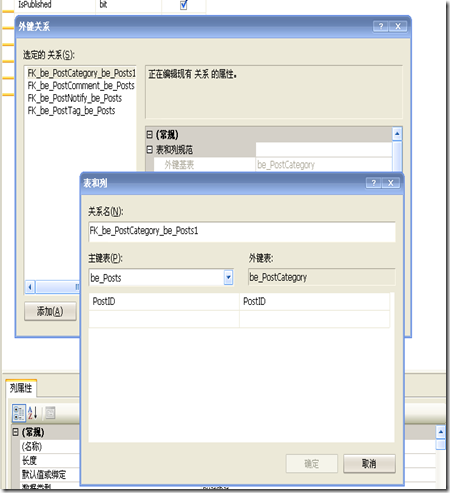Viewport: 450px width, 493px height.
Task: Open the property pages icon
Action: coord(50,413)
